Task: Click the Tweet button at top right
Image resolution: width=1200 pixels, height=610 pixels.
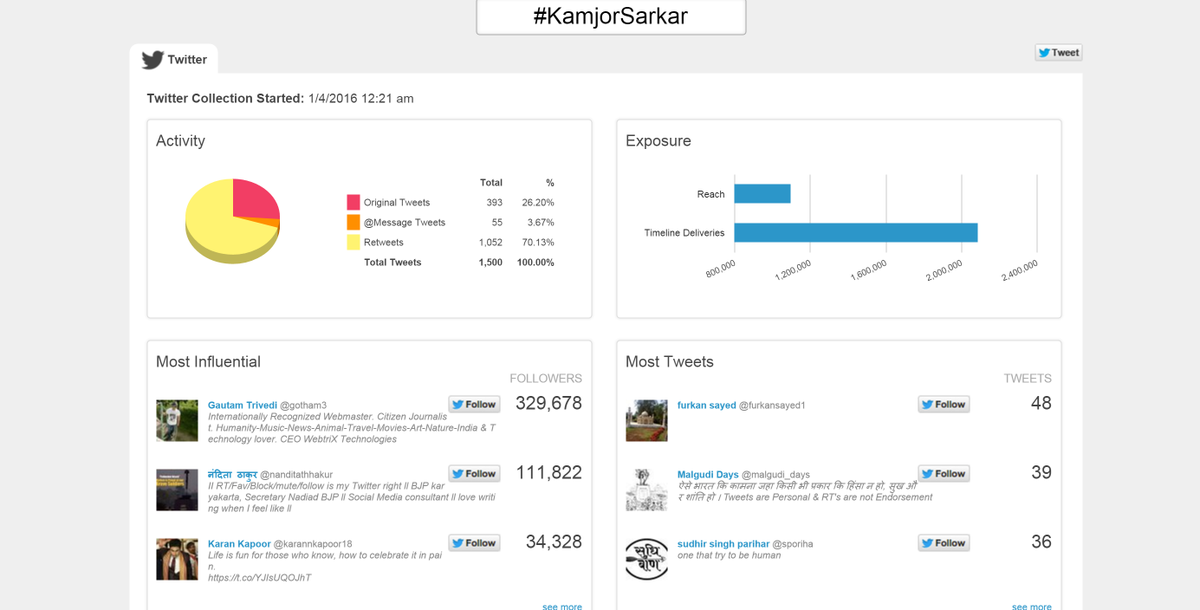Action: pyautogui.click(x=1058, y=53)
